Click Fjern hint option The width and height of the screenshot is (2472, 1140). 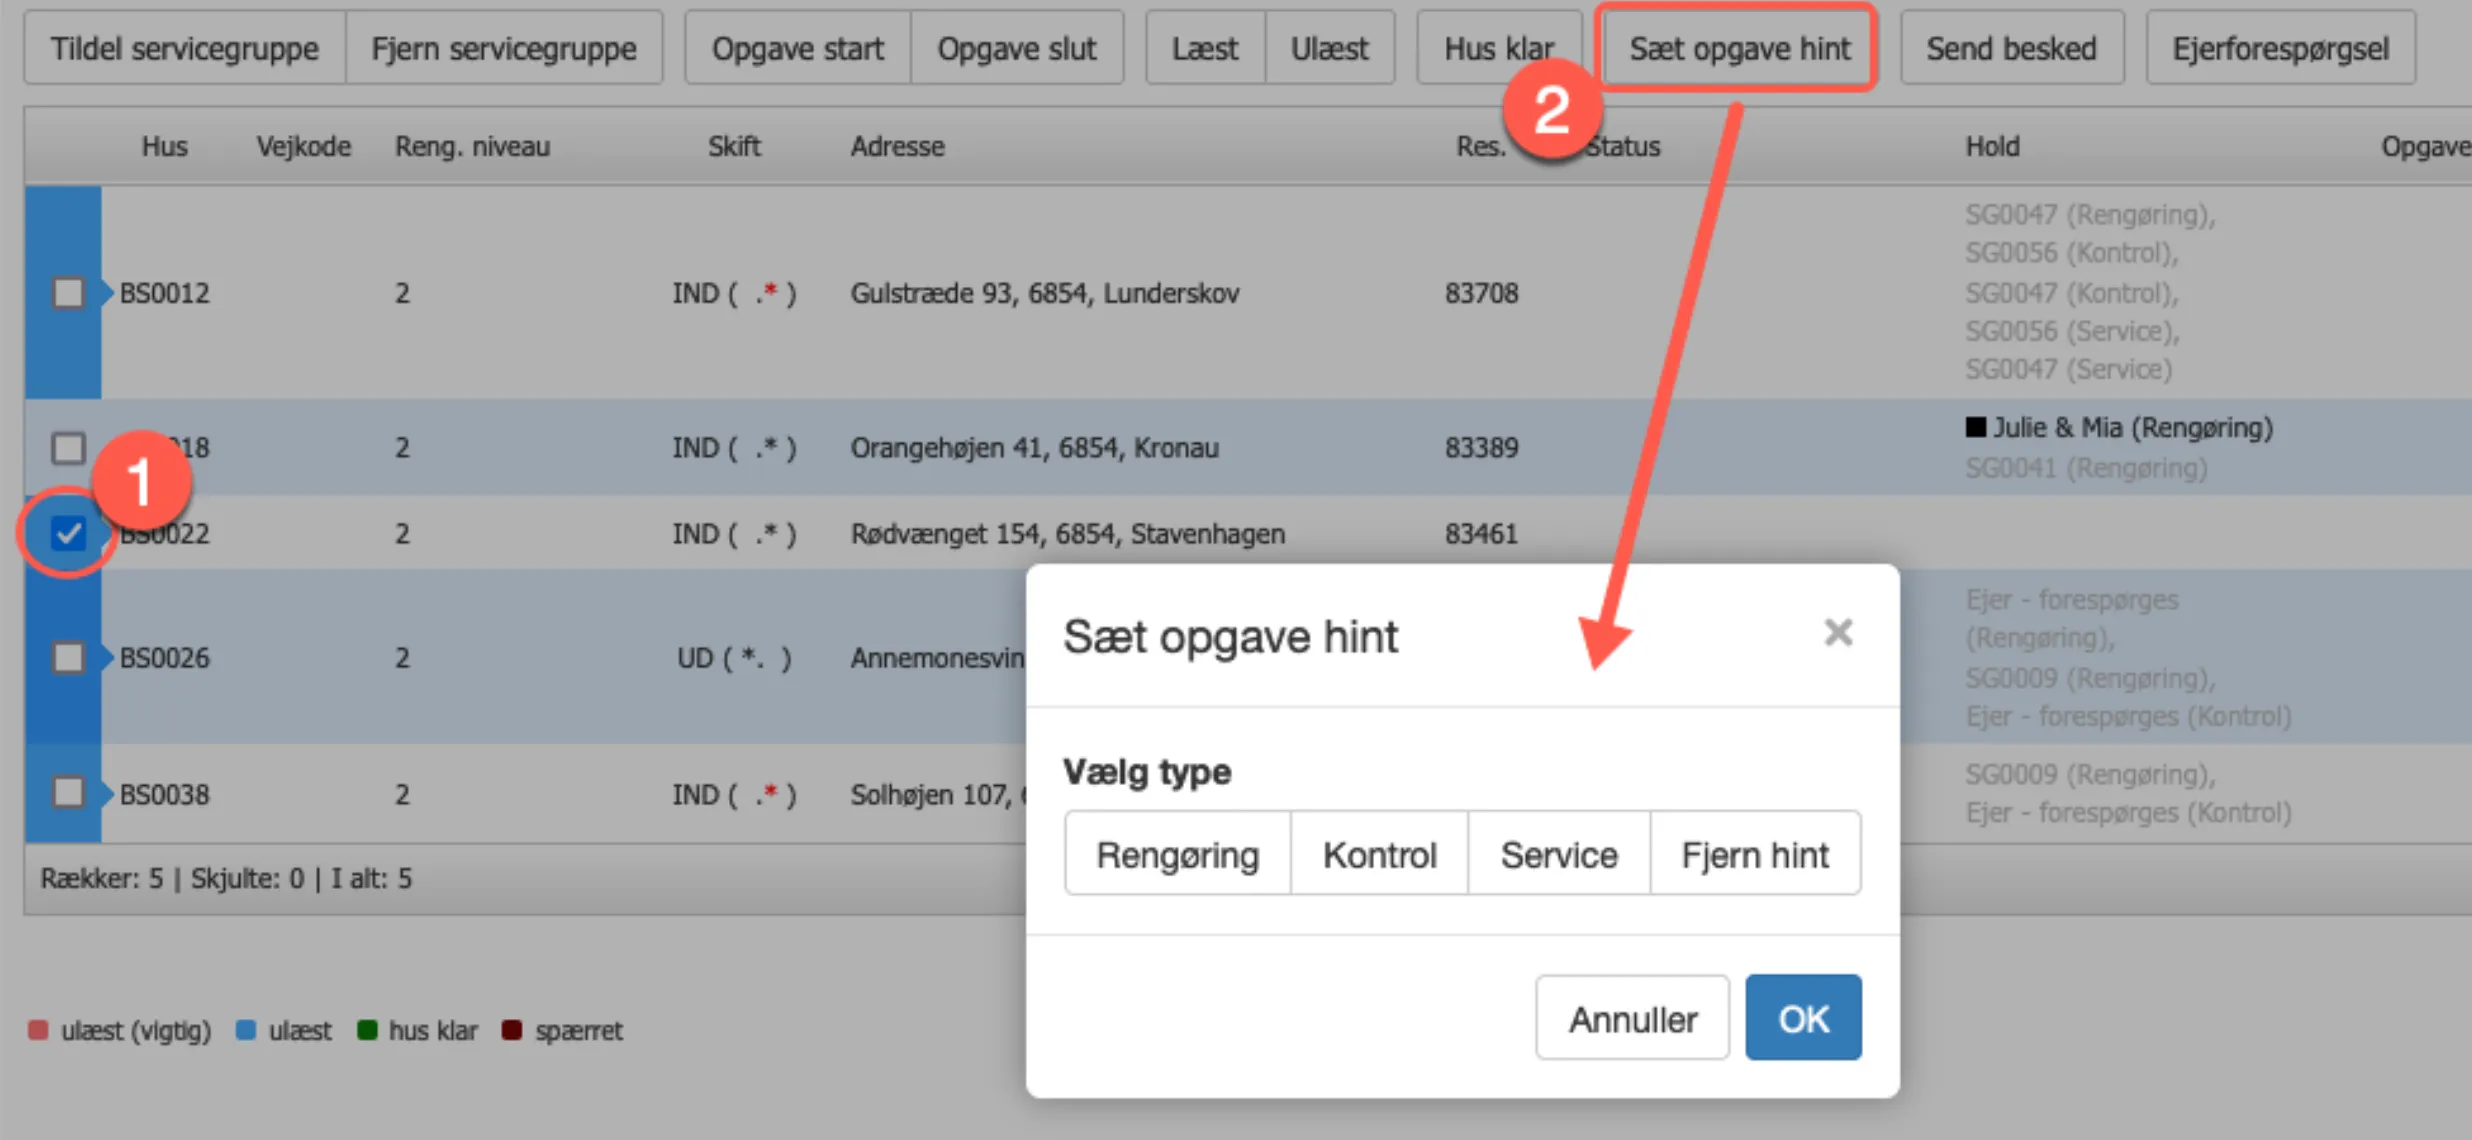1755,854
